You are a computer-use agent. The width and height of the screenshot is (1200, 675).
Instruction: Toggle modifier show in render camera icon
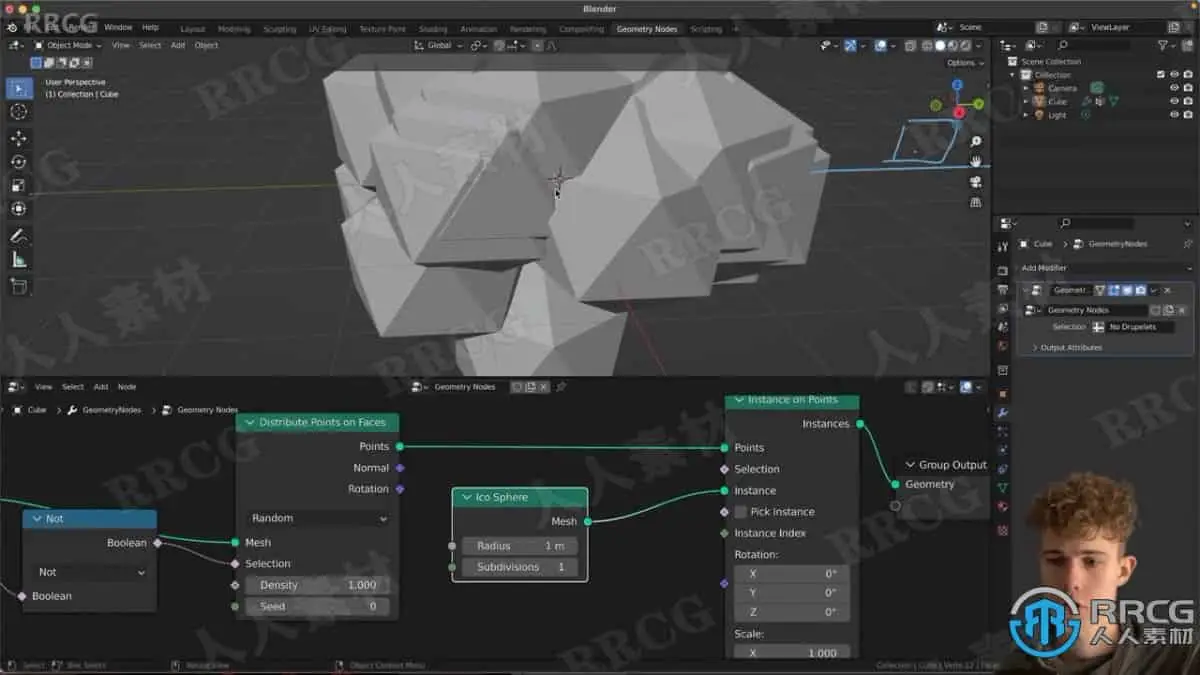click(1139, 290)
